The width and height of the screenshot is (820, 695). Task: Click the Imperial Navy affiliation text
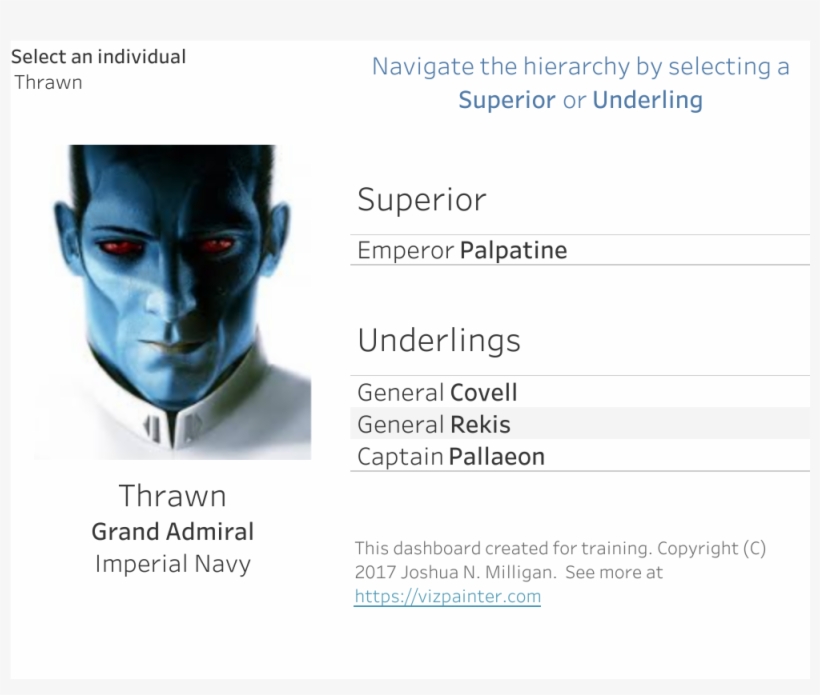tap(172, 564)
